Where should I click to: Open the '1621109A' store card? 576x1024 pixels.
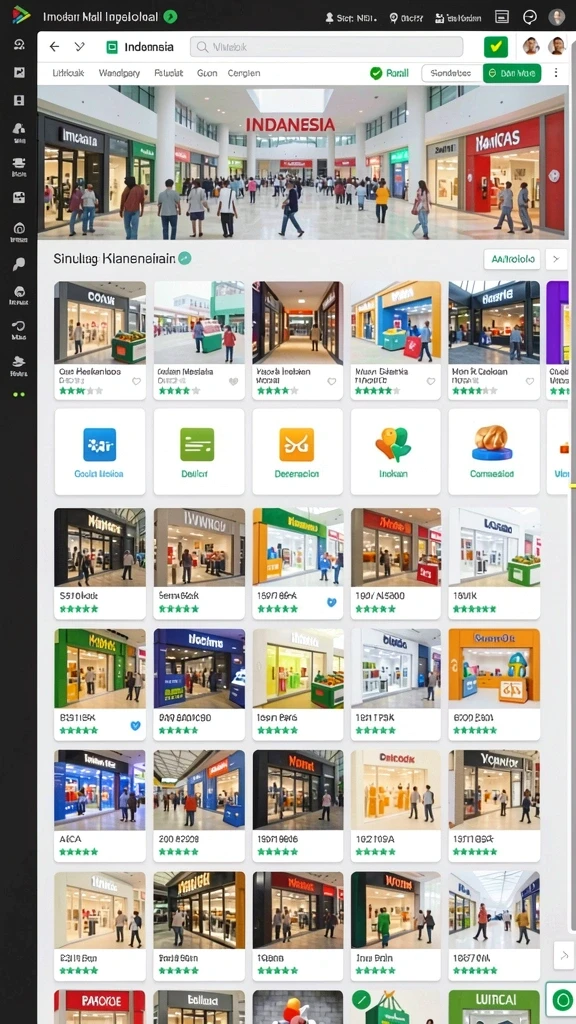coord(396,806)
